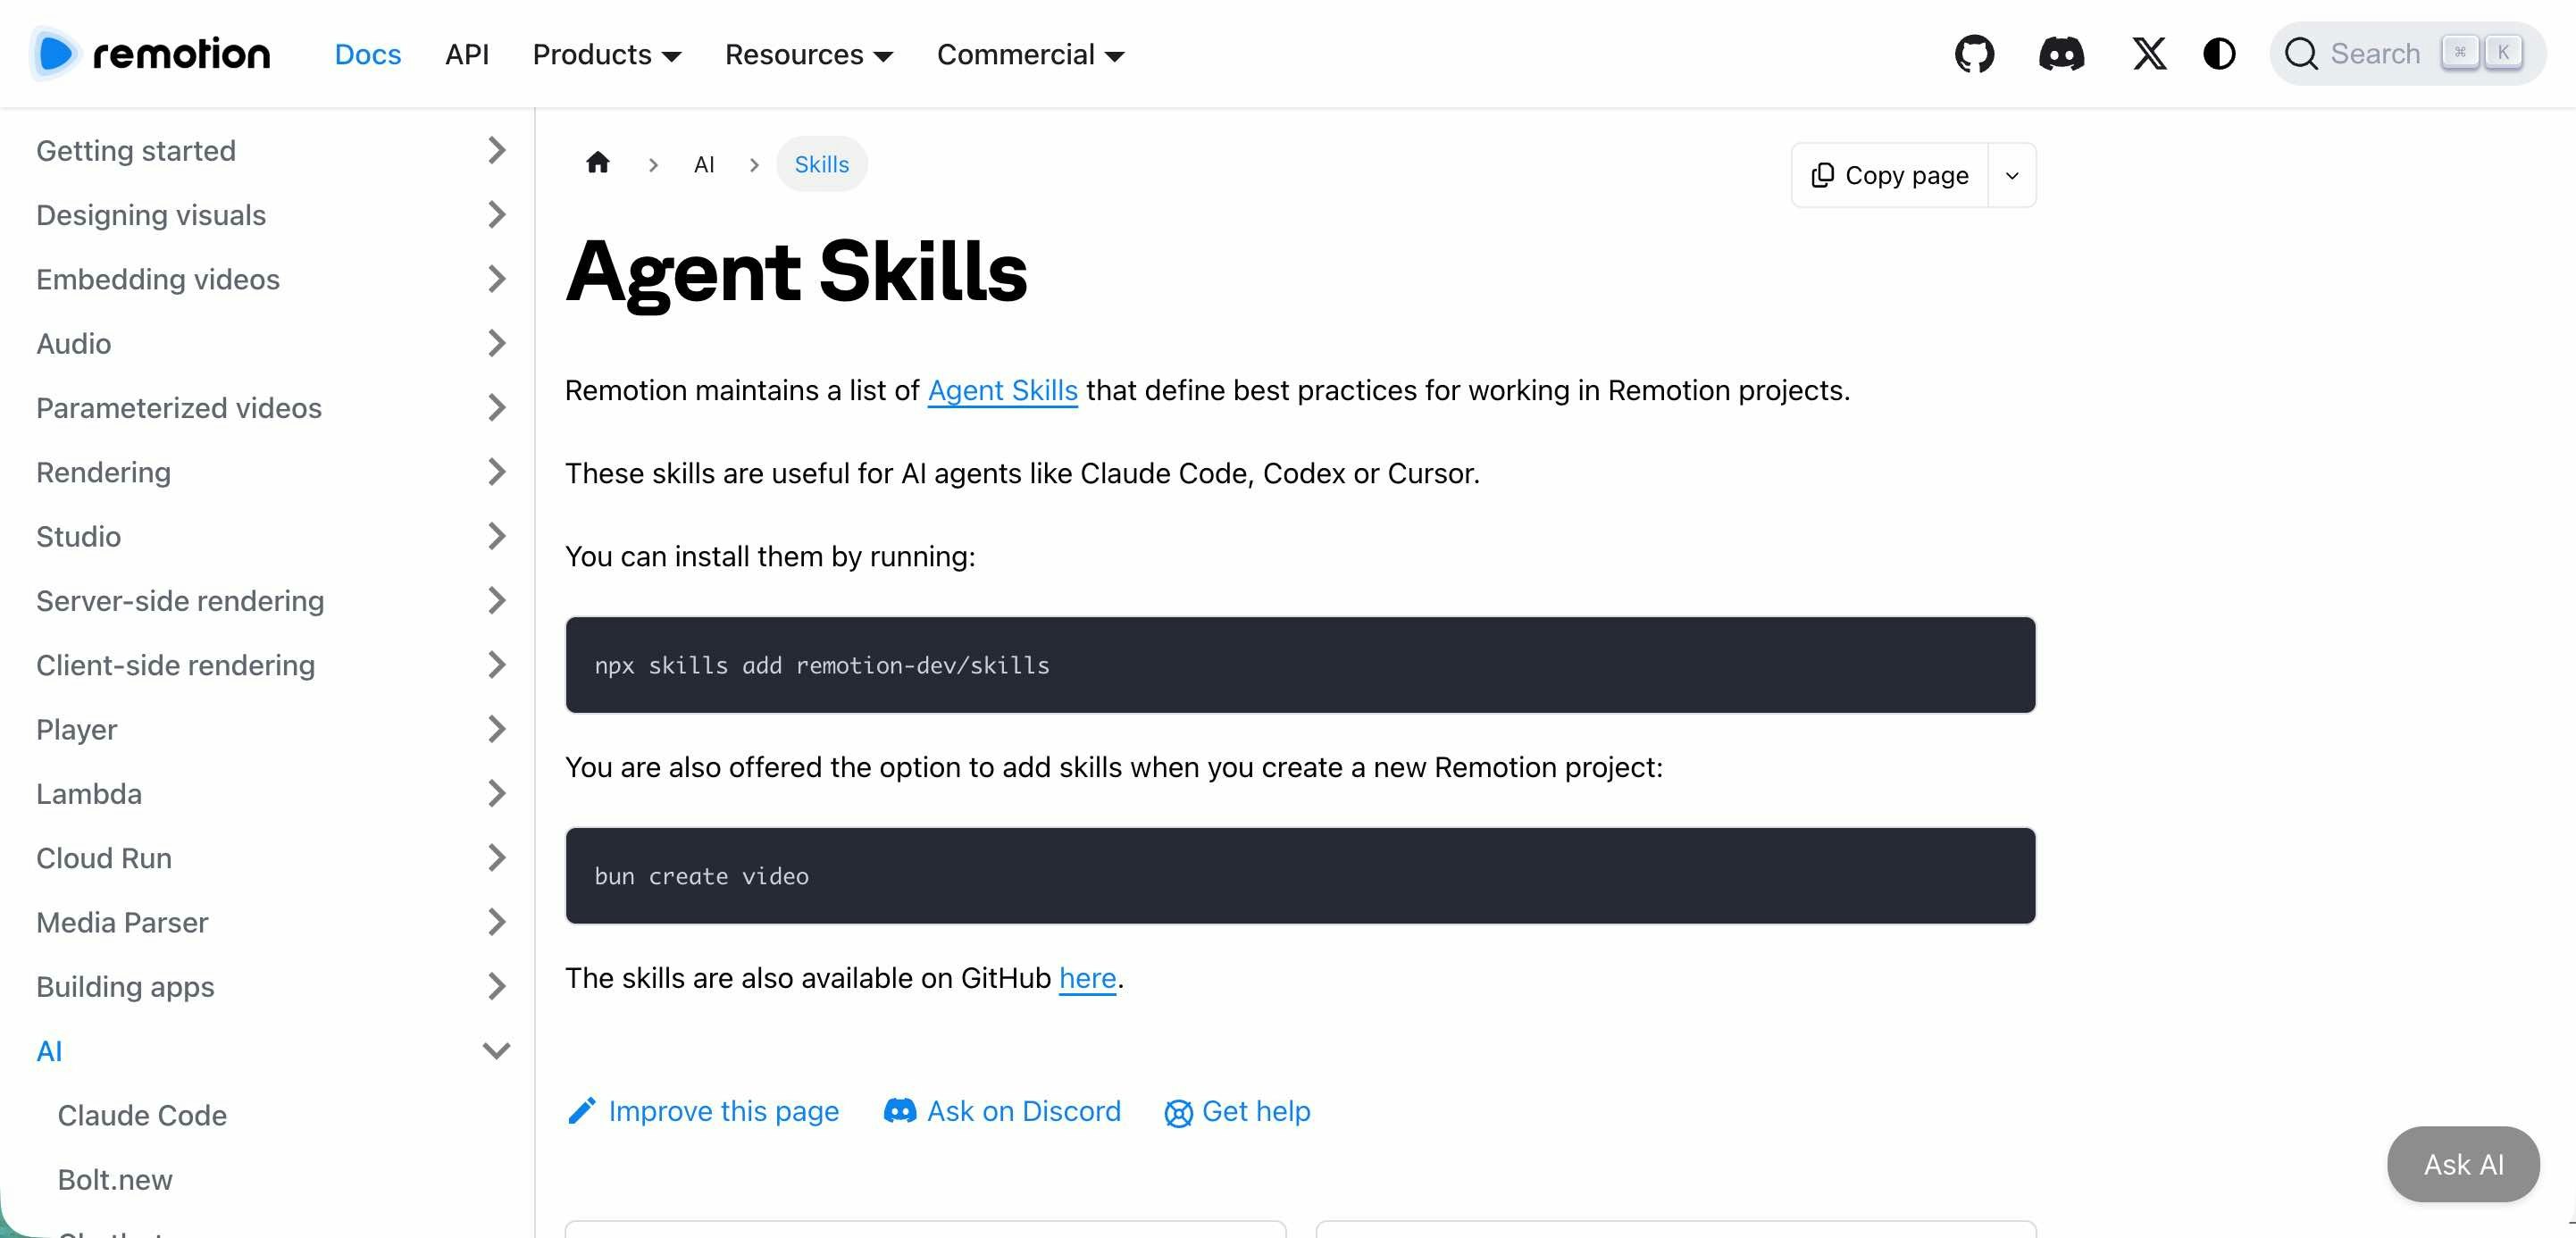
Task: Select the Docs nav item
Action: click(x=367, y=55)
